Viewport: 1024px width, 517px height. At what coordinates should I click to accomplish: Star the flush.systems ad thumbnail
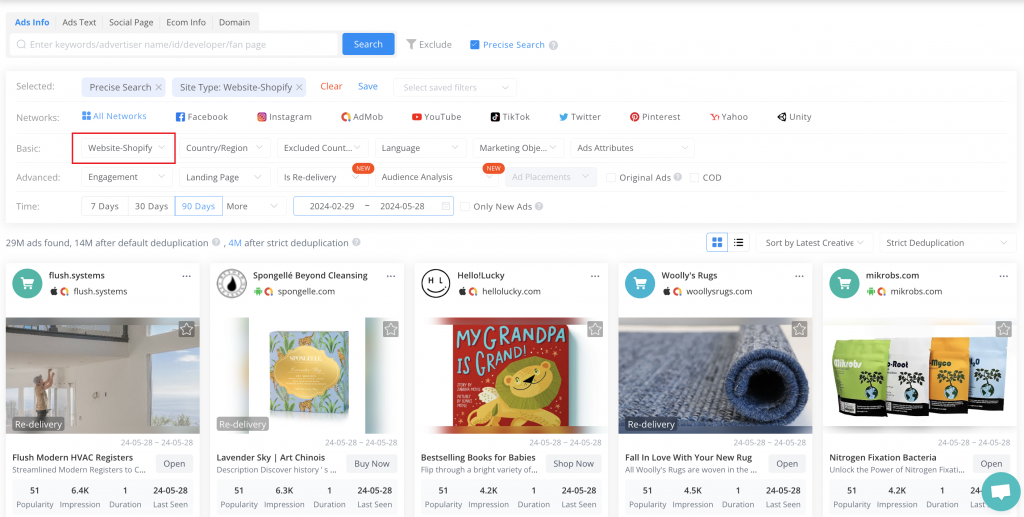186,329
